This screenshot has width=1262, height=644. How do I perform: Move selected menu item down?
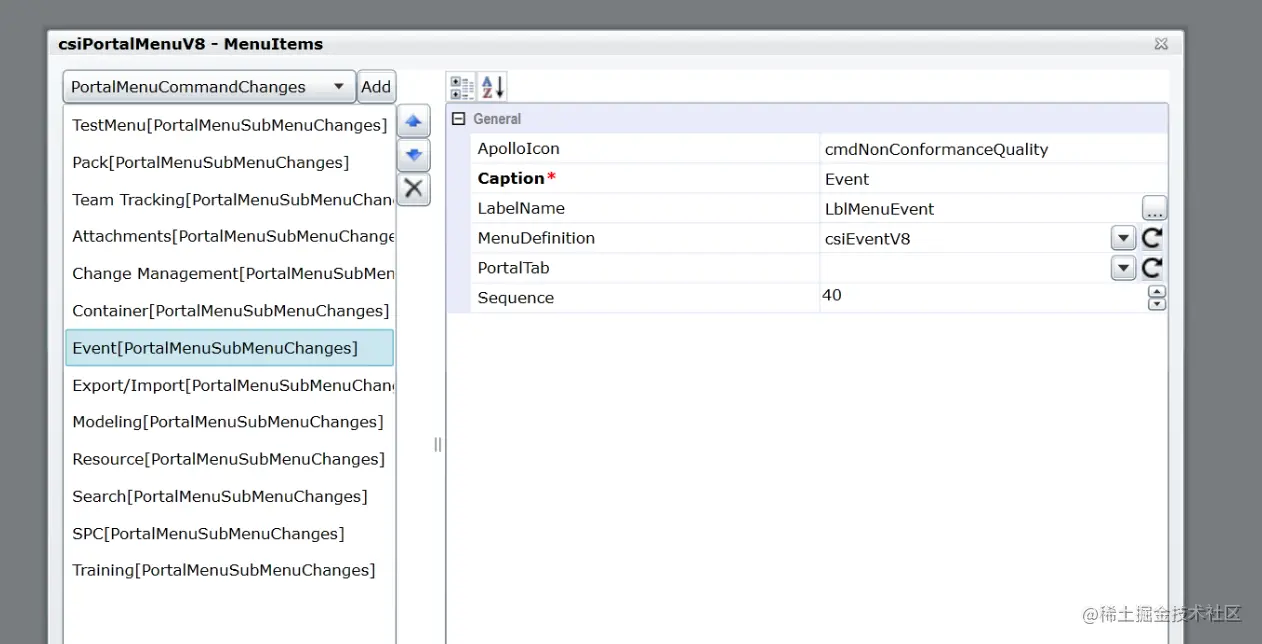[x=414, y=155]
